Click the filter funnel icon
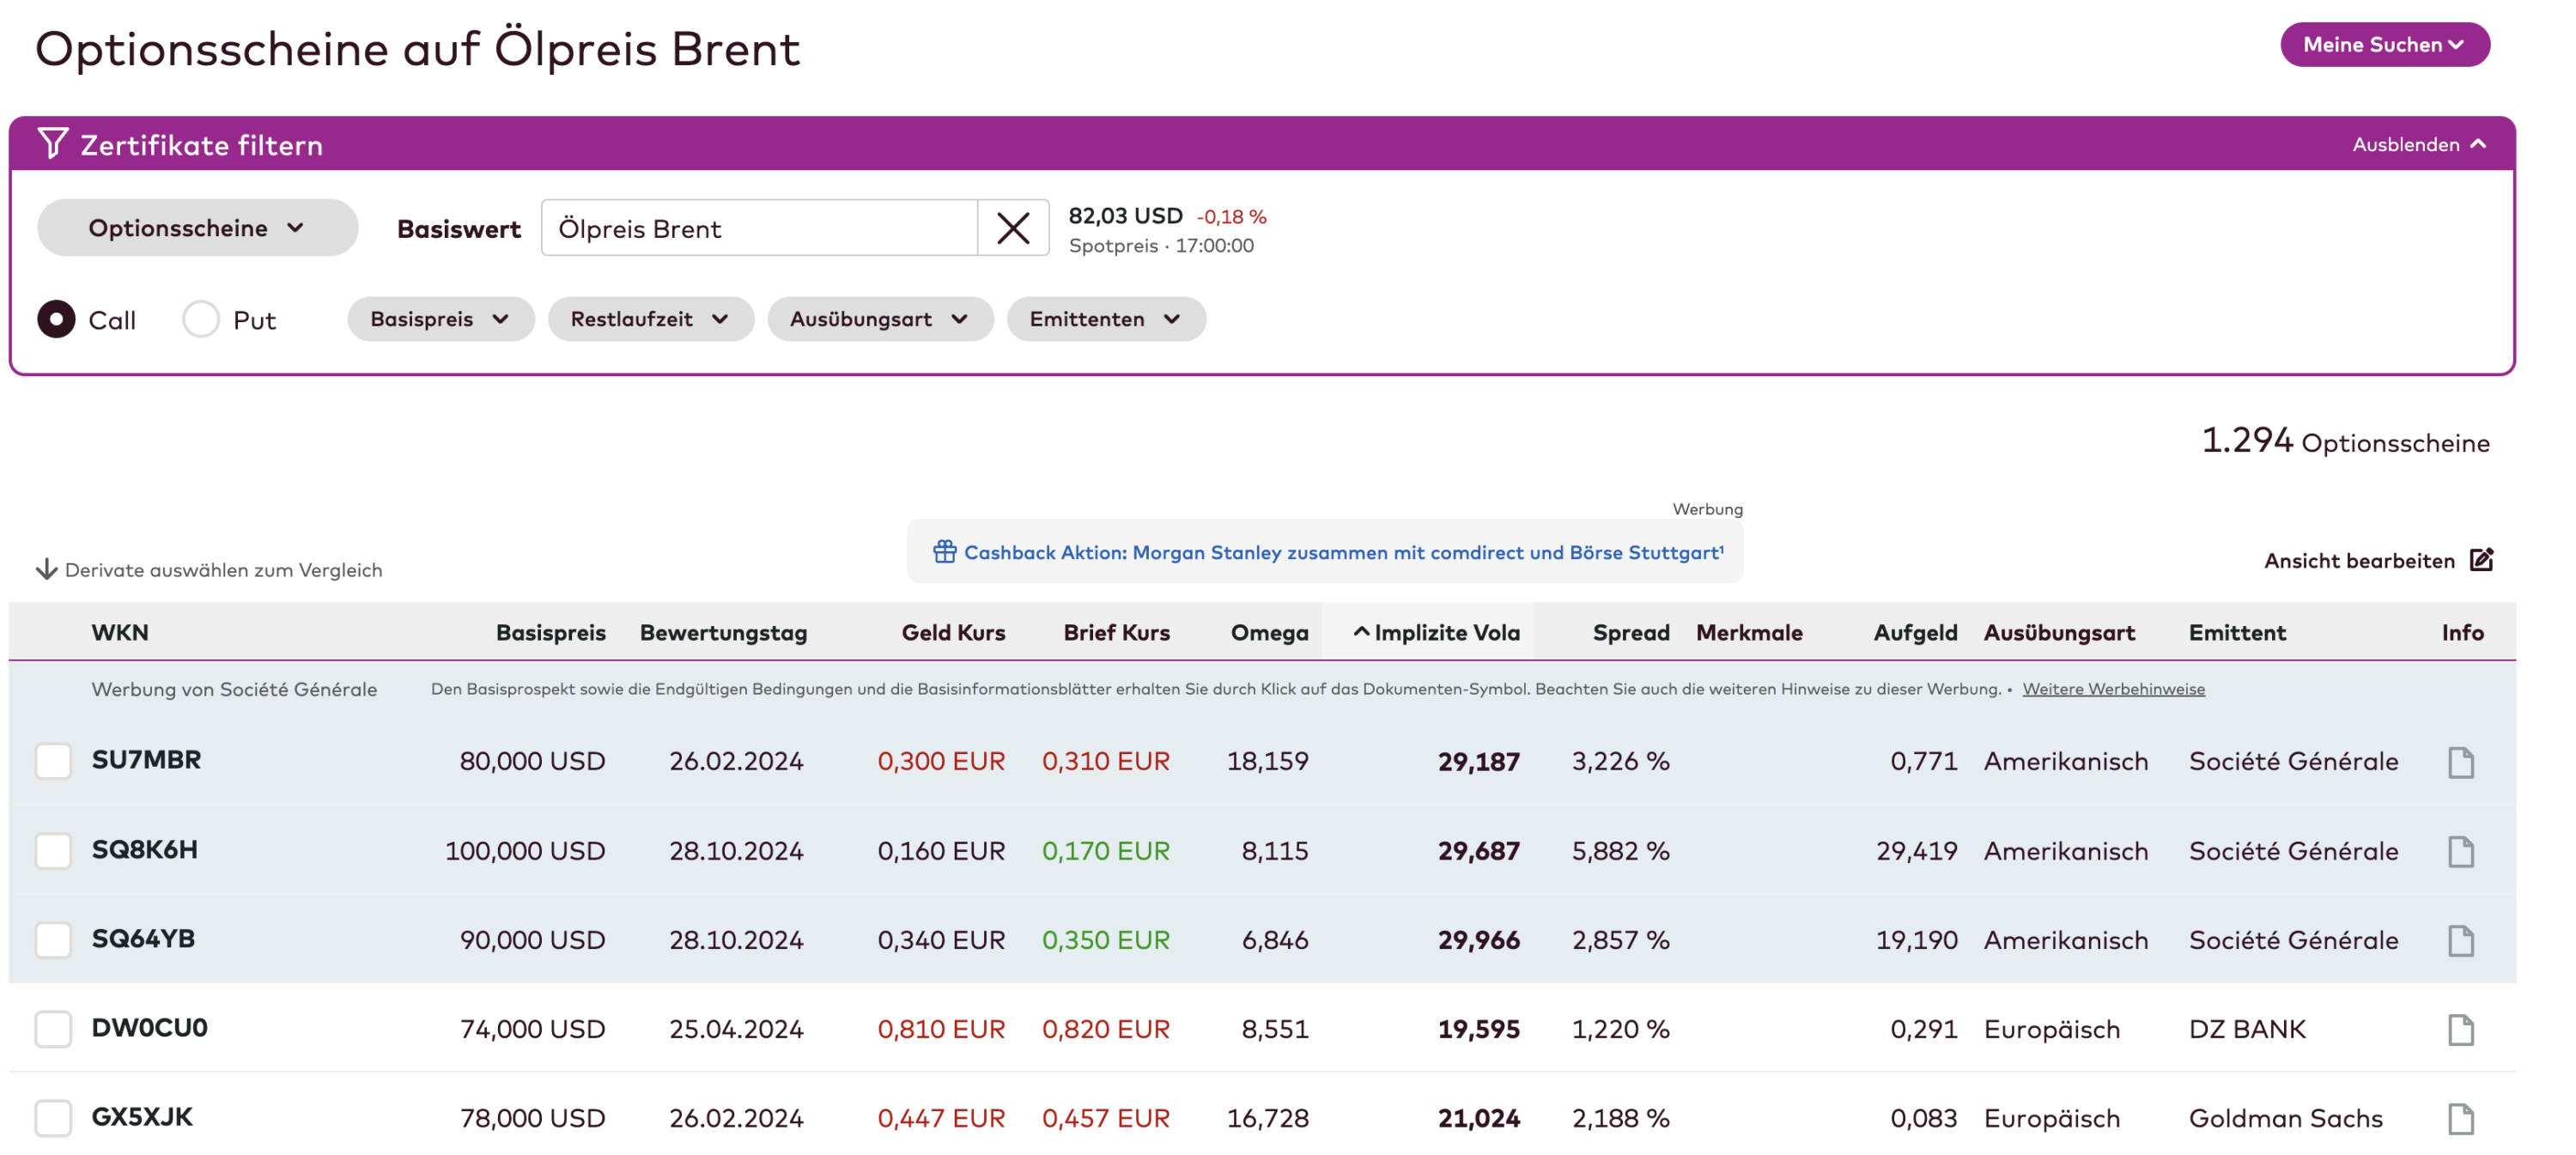This screenshot has width=2576, height=1155. [53, 143]
